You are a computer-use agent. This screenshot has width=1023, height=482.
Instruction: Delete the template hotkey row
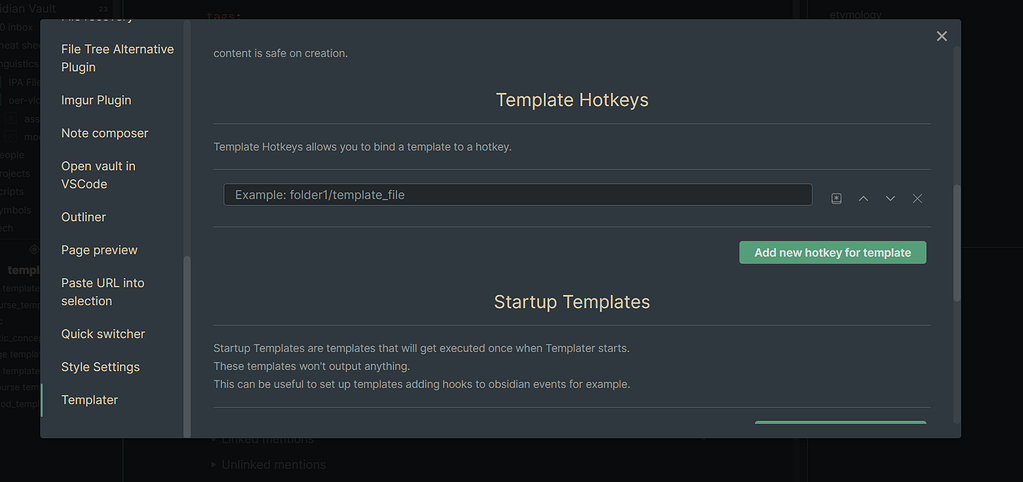click(917, 198)
